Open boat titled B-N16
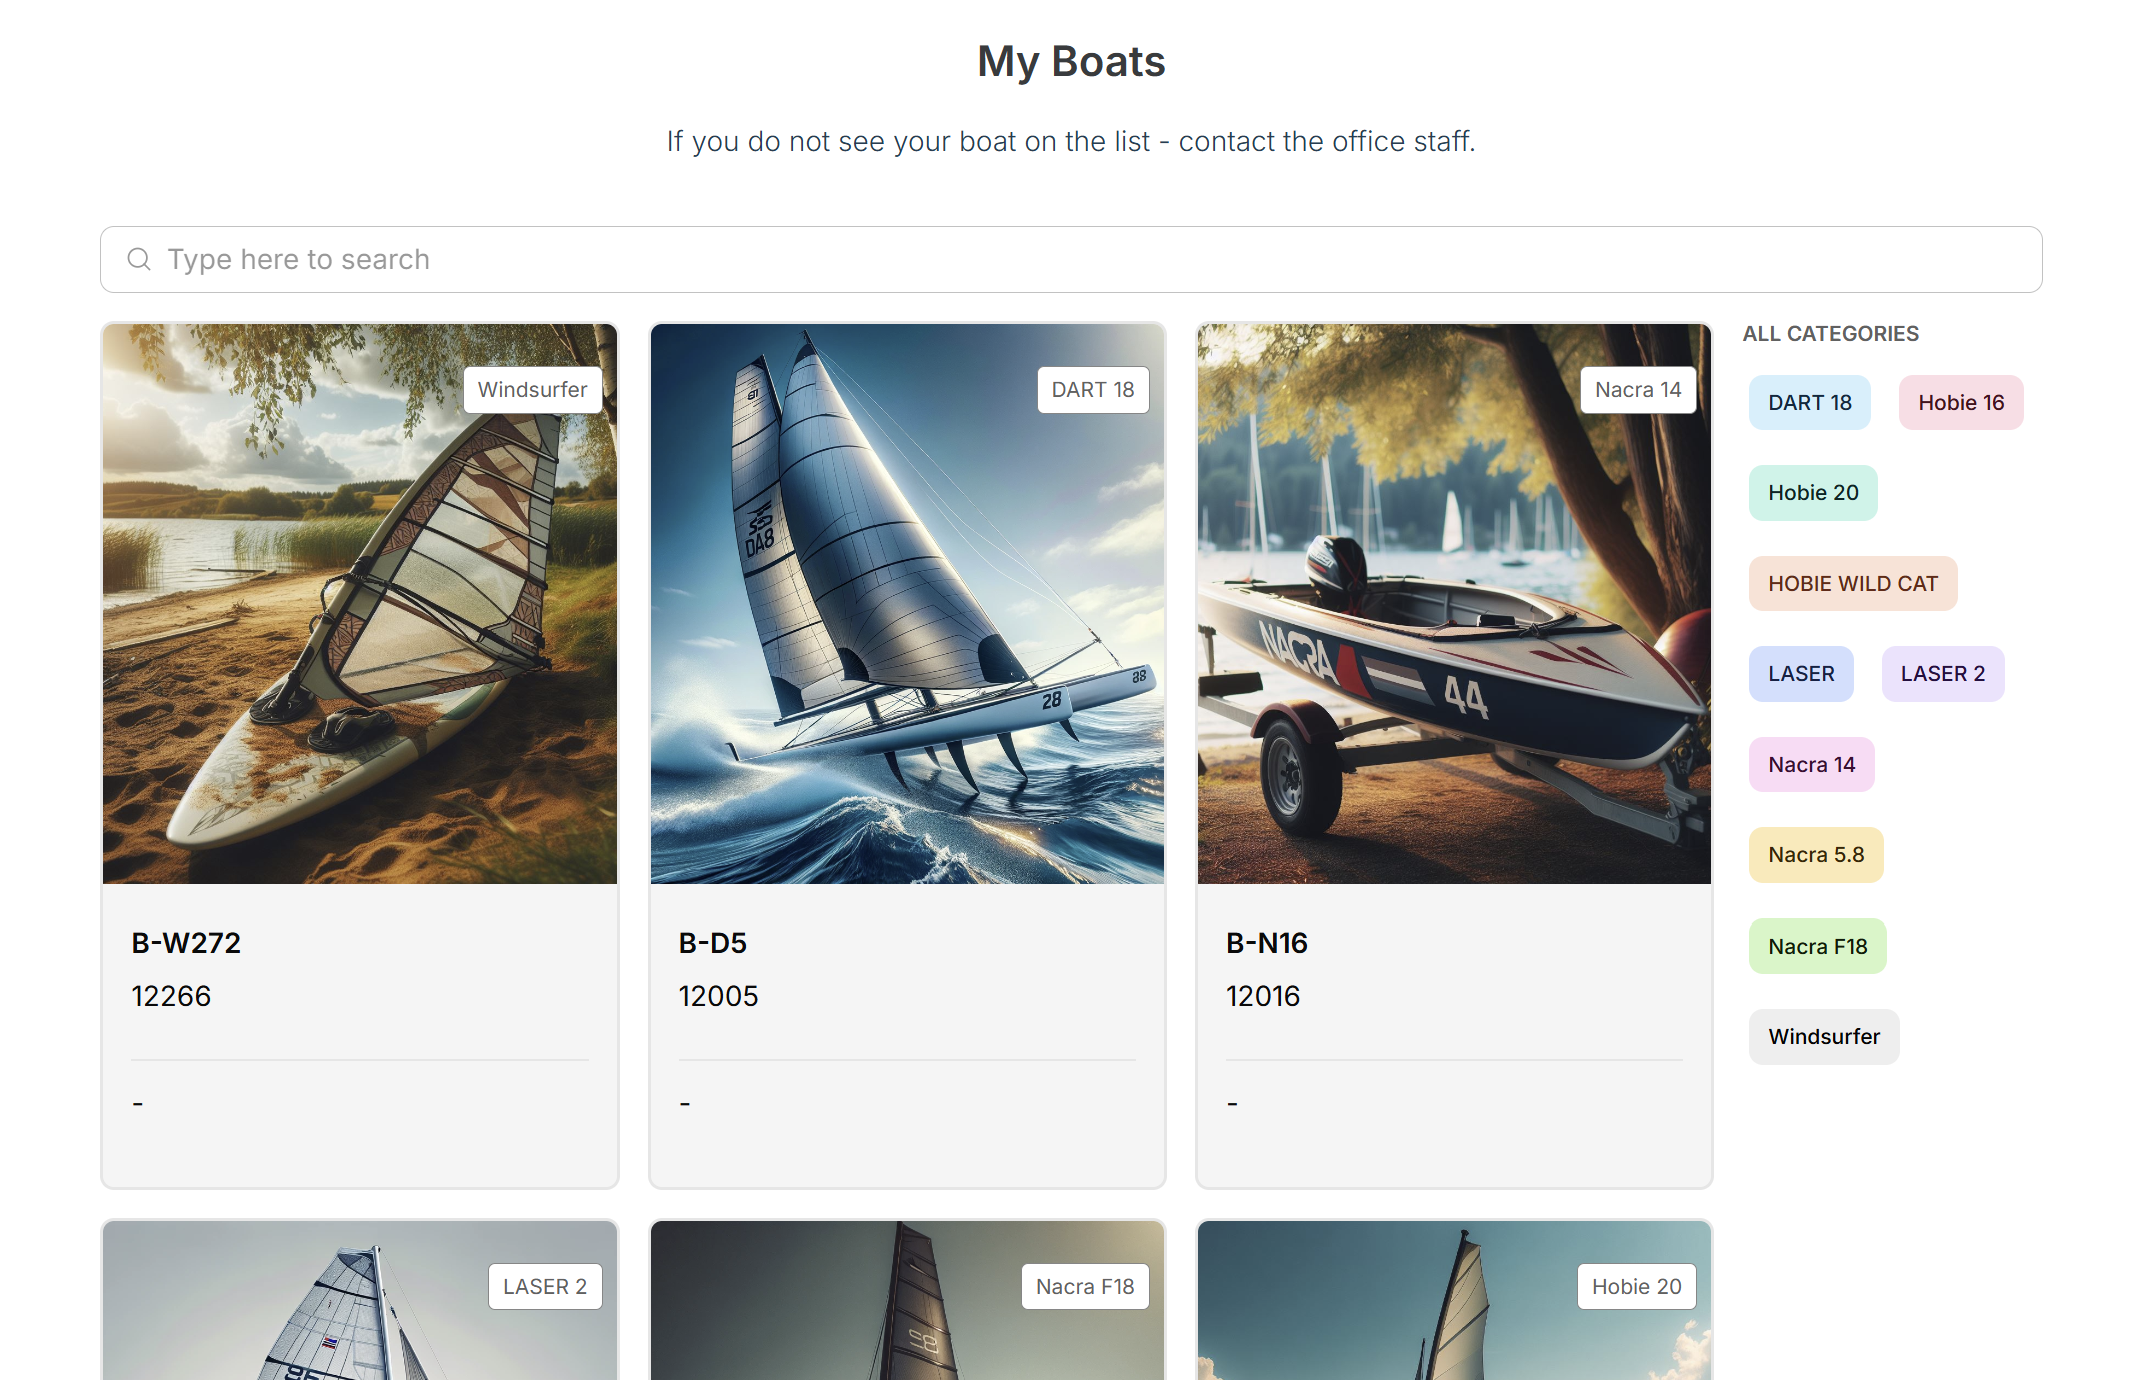Viewport: 2145px width, 1380px height. [x=1266, y=942]
